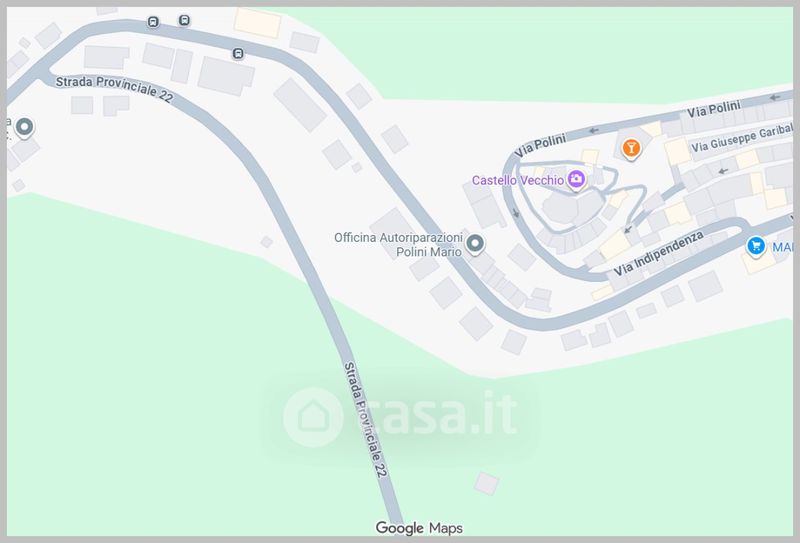Click the second bus stop icon of the pair
Screen dimensions: 800x543
click(184, 20)
